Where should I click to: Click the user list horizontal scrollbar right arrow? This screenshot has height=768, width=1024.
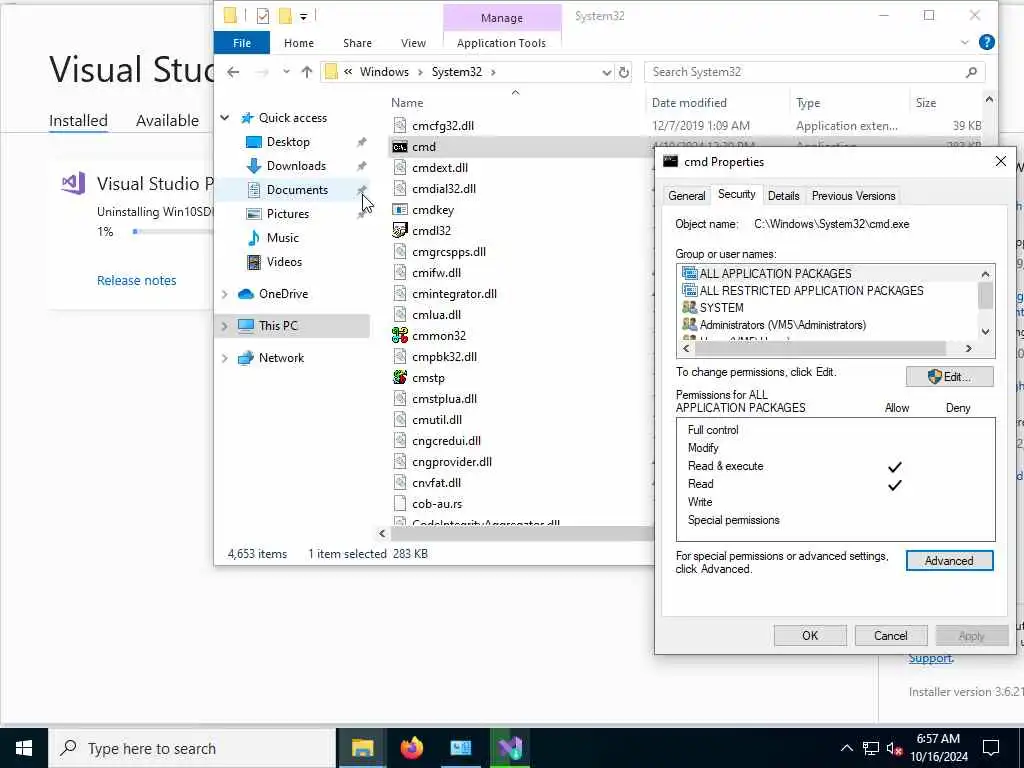[968, 349]
